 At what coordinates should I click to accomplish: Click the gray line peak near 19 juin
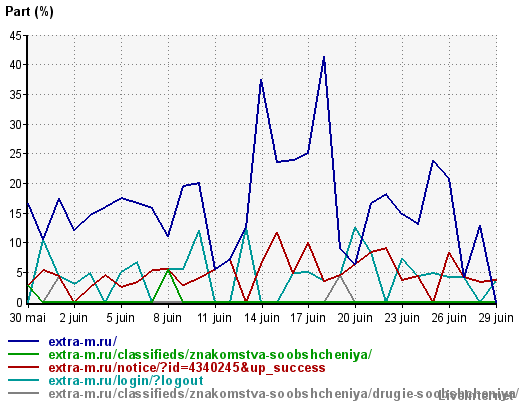click(x=339, y=276)
